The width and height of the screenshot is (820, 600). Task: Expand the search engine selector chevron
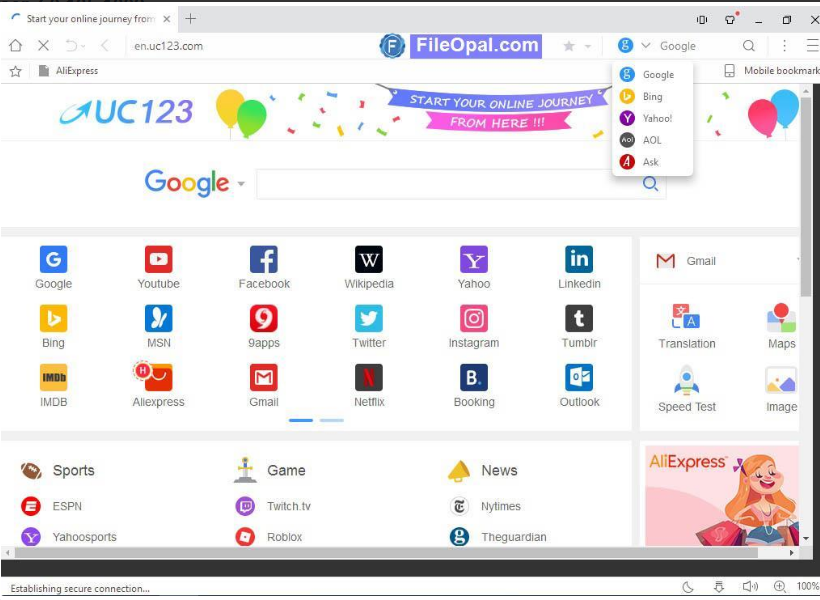point(646,46)
